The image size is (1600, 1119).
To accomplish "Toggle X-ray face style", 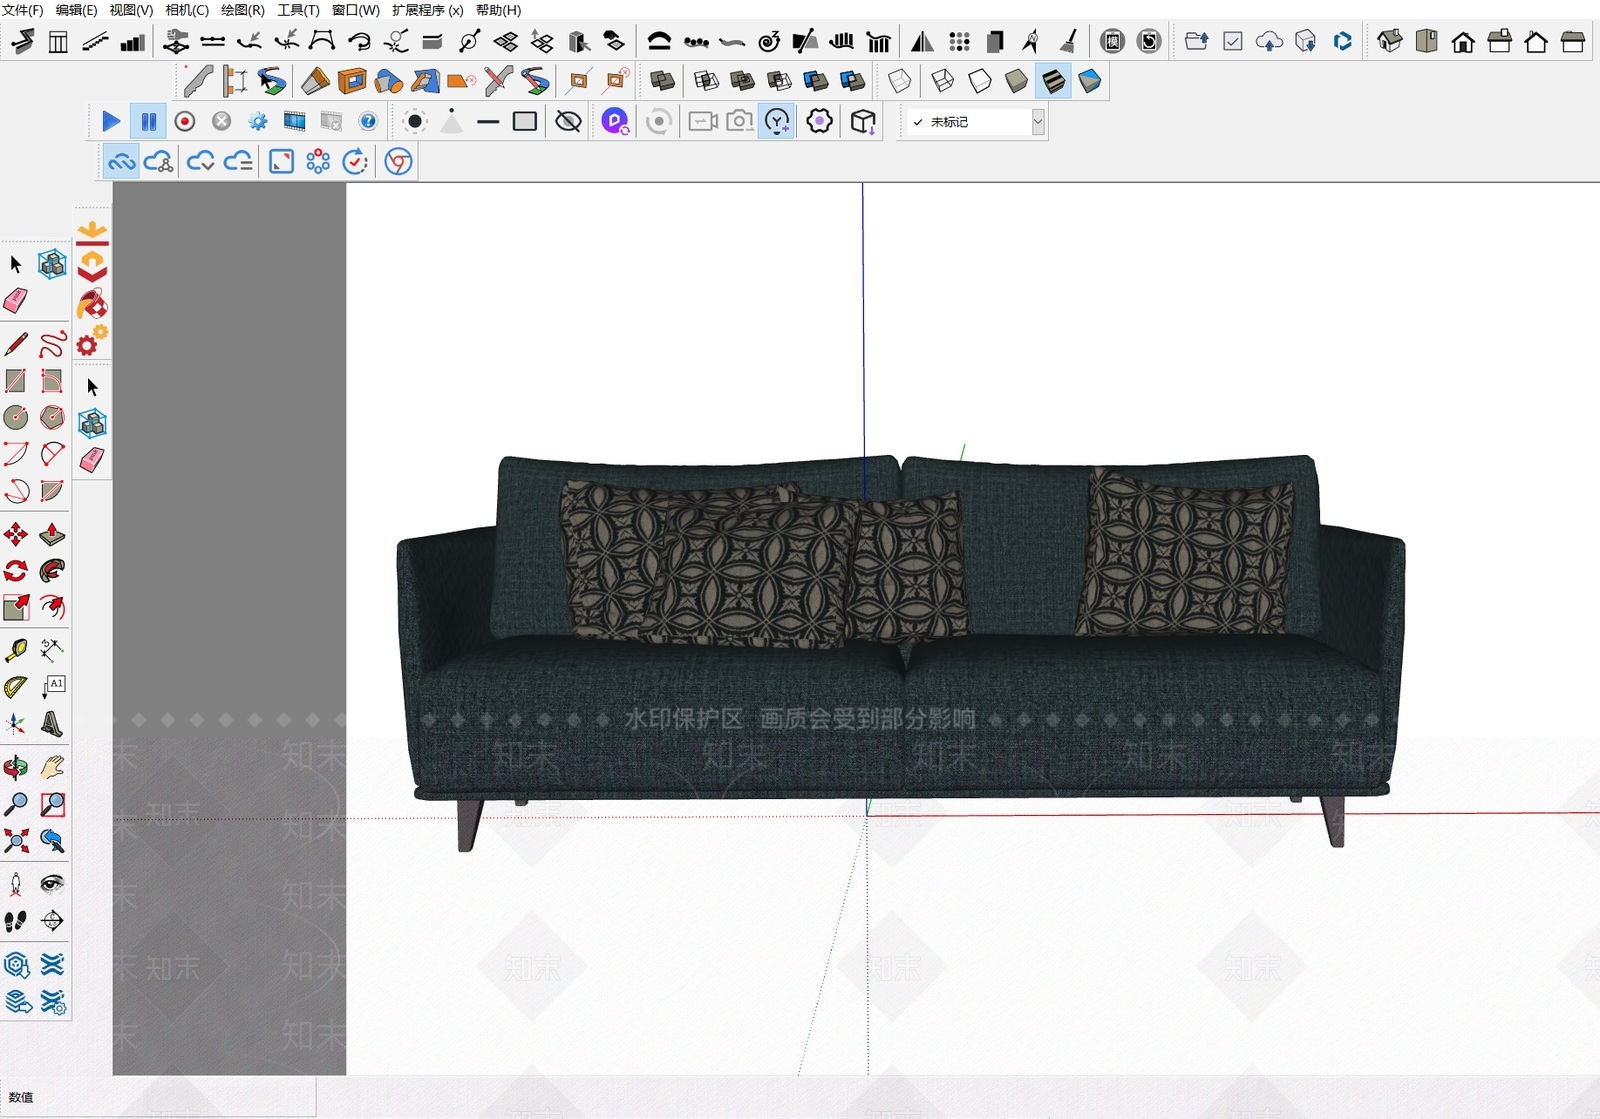I will [899, 81].
